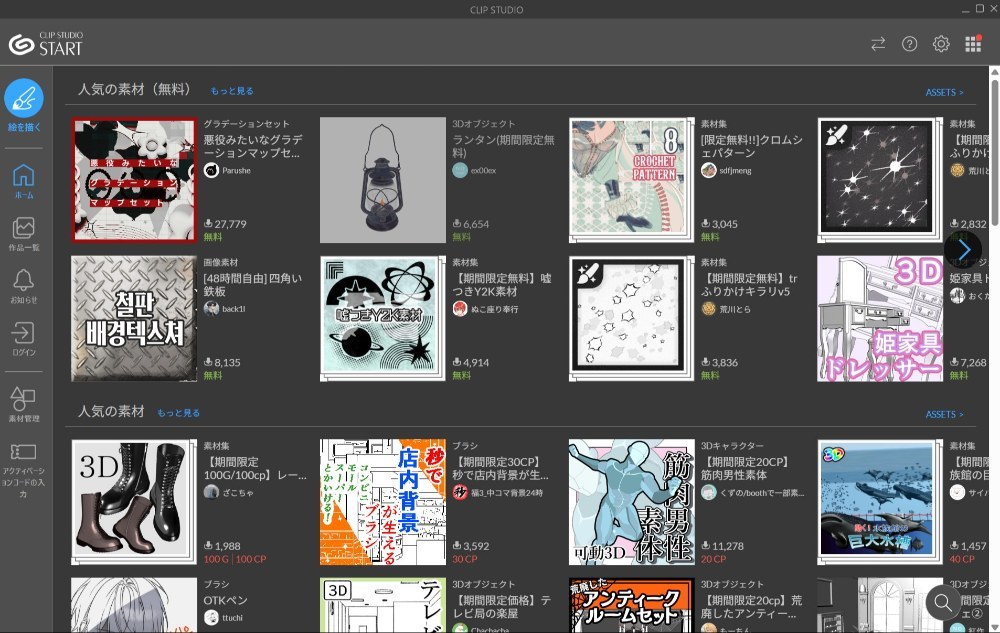
Task: Click author name back1l
Action: [233, 309]
